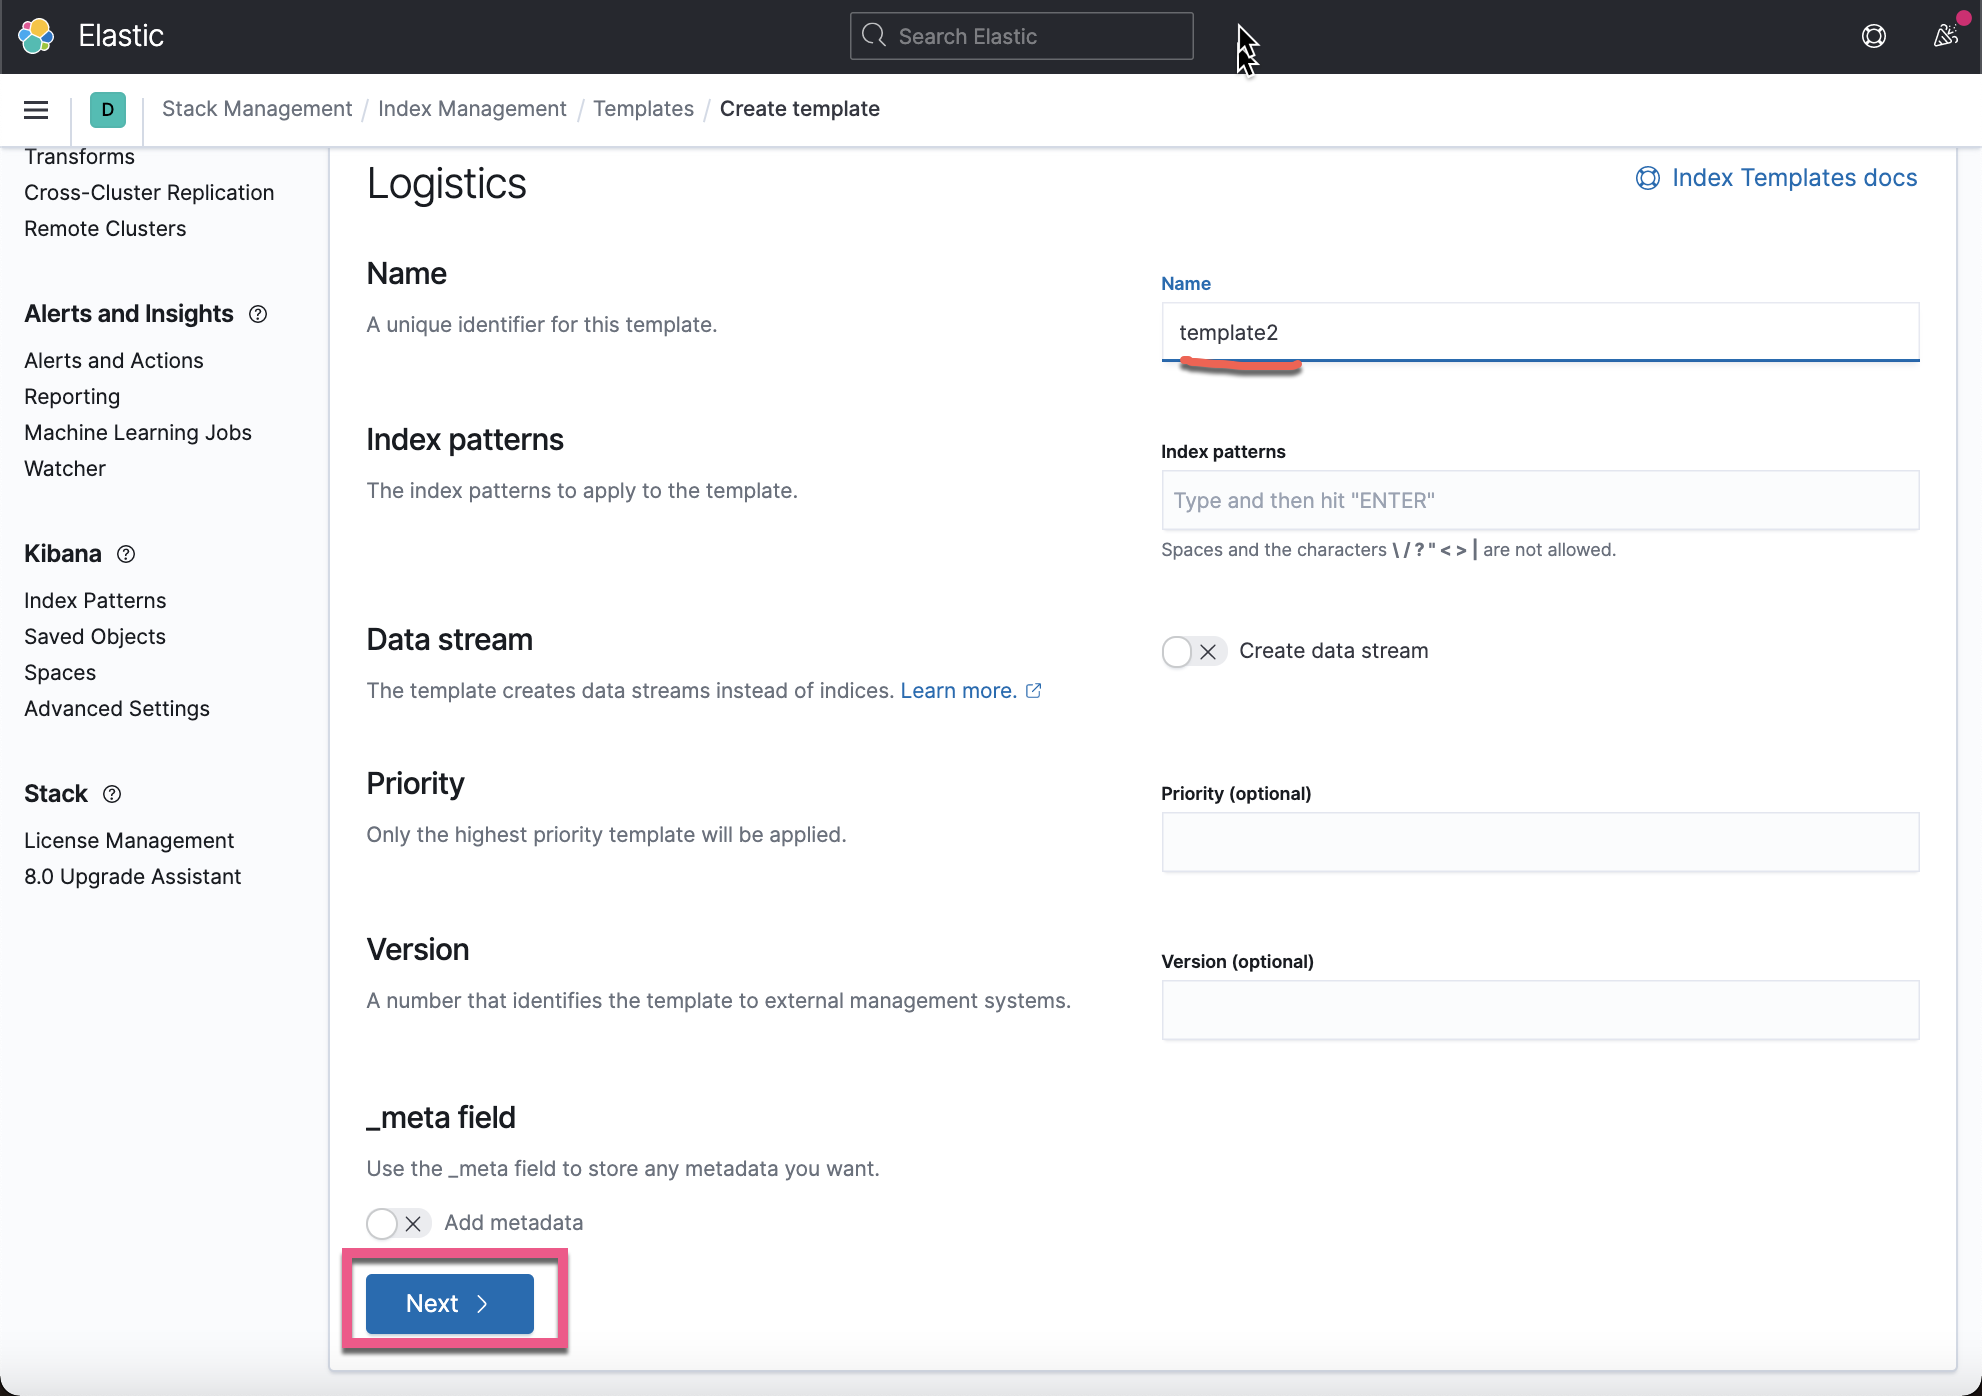Enable the Add metadata toggle
The height and width of the screenshot is (1396, 1982).
[382, 1222]
